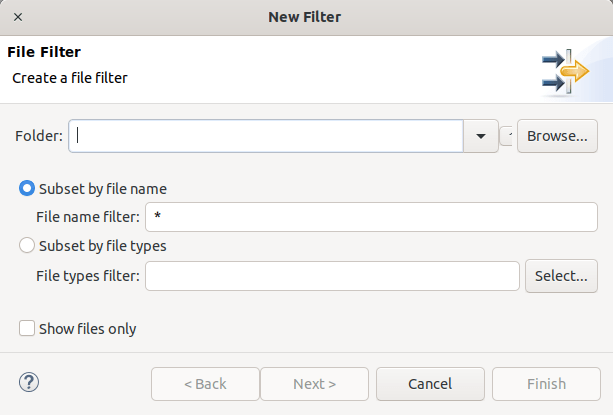Screen dimensions: 613x415
Task: Click into the Folder combo text field
Action: tap(266, 136)
